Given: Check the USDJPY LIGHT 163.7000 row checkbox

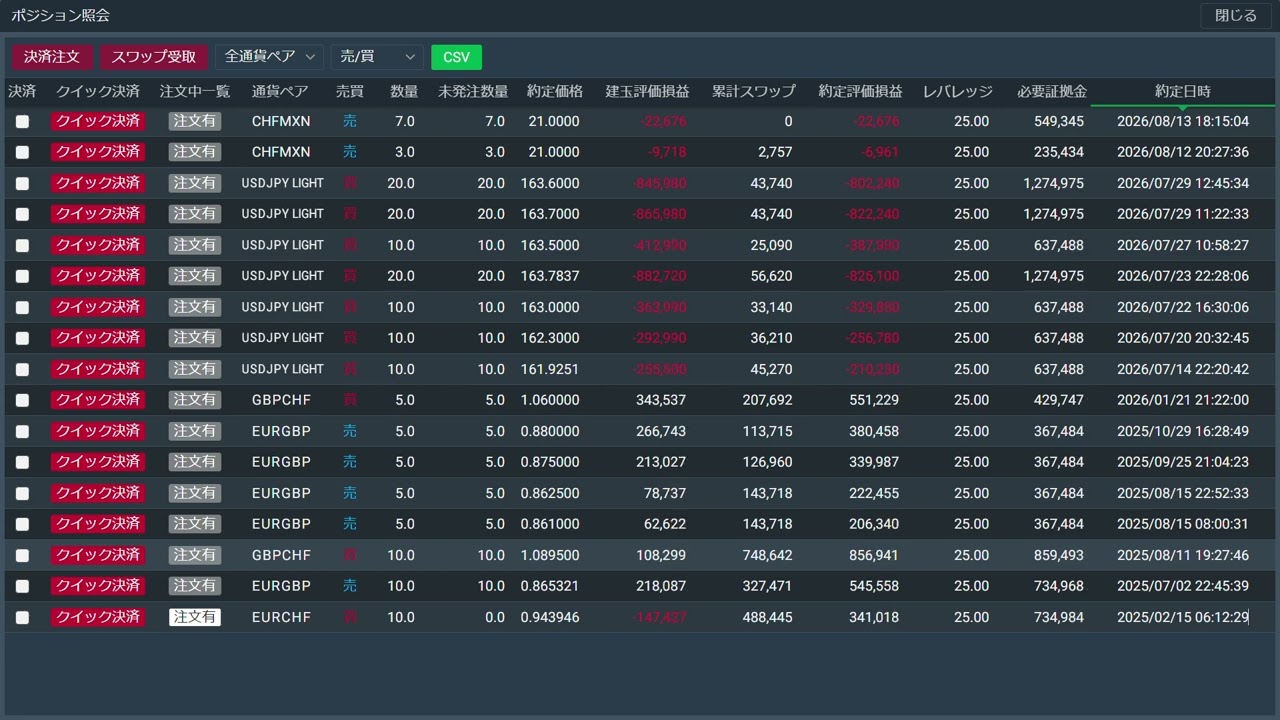Looking at the screenshot, I should (22, 215).
